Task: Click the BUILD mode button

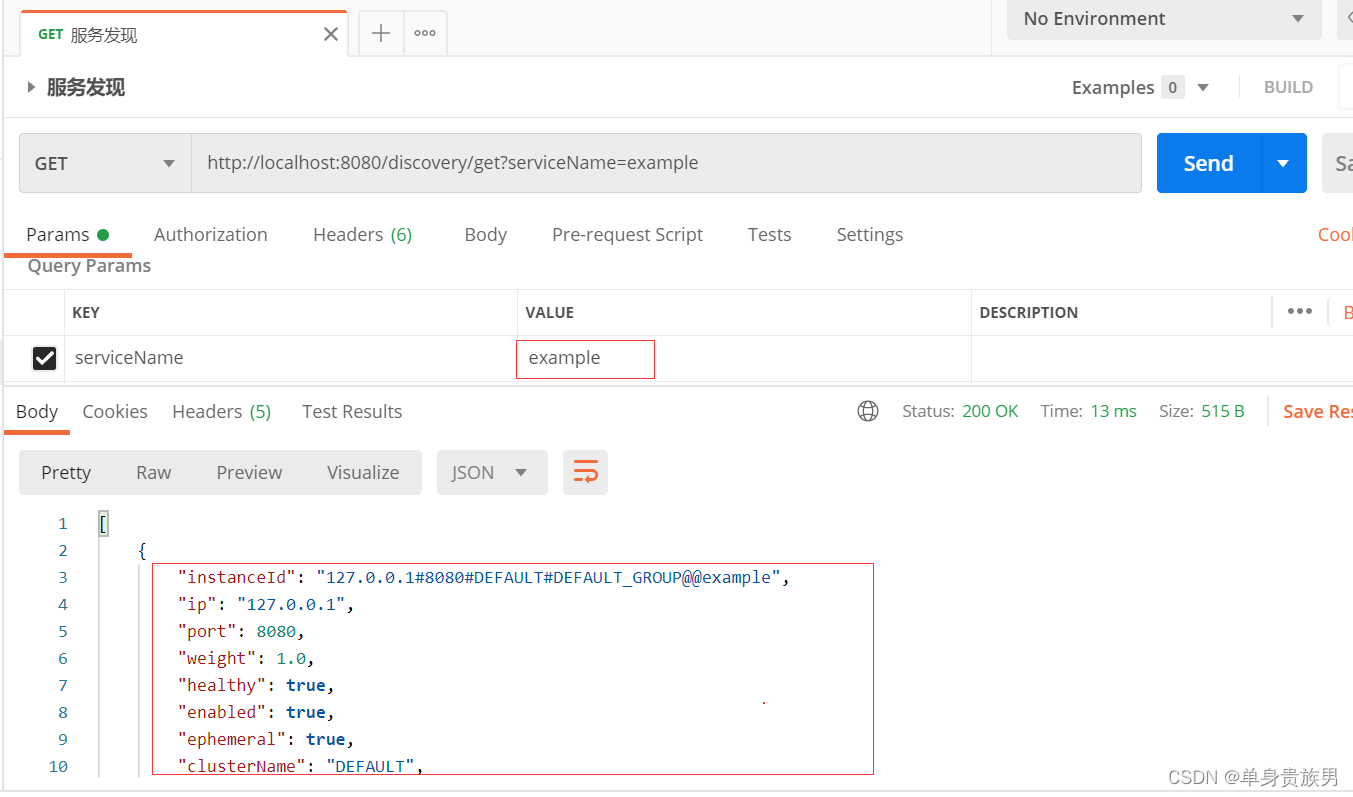Action: coord(1288,88)
